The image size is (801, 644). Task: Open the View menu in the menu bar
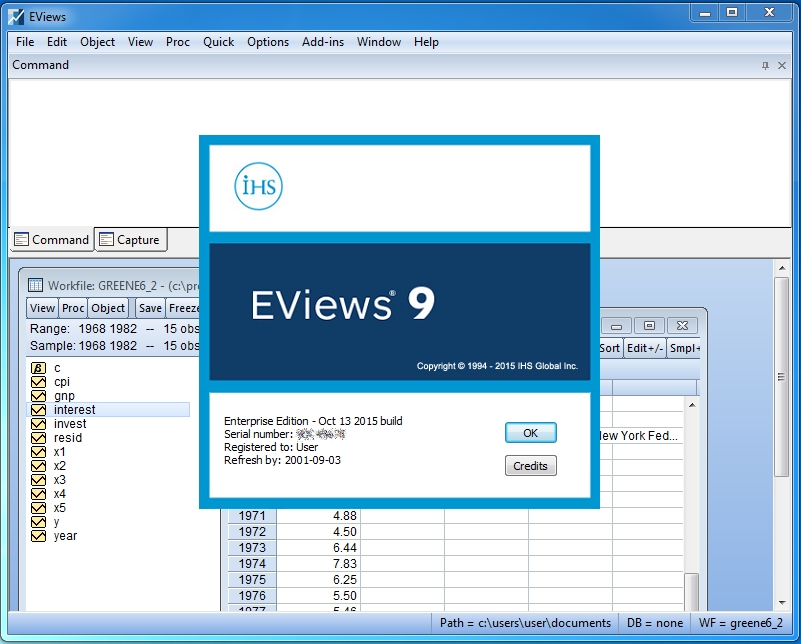click(x=140, y=42)
